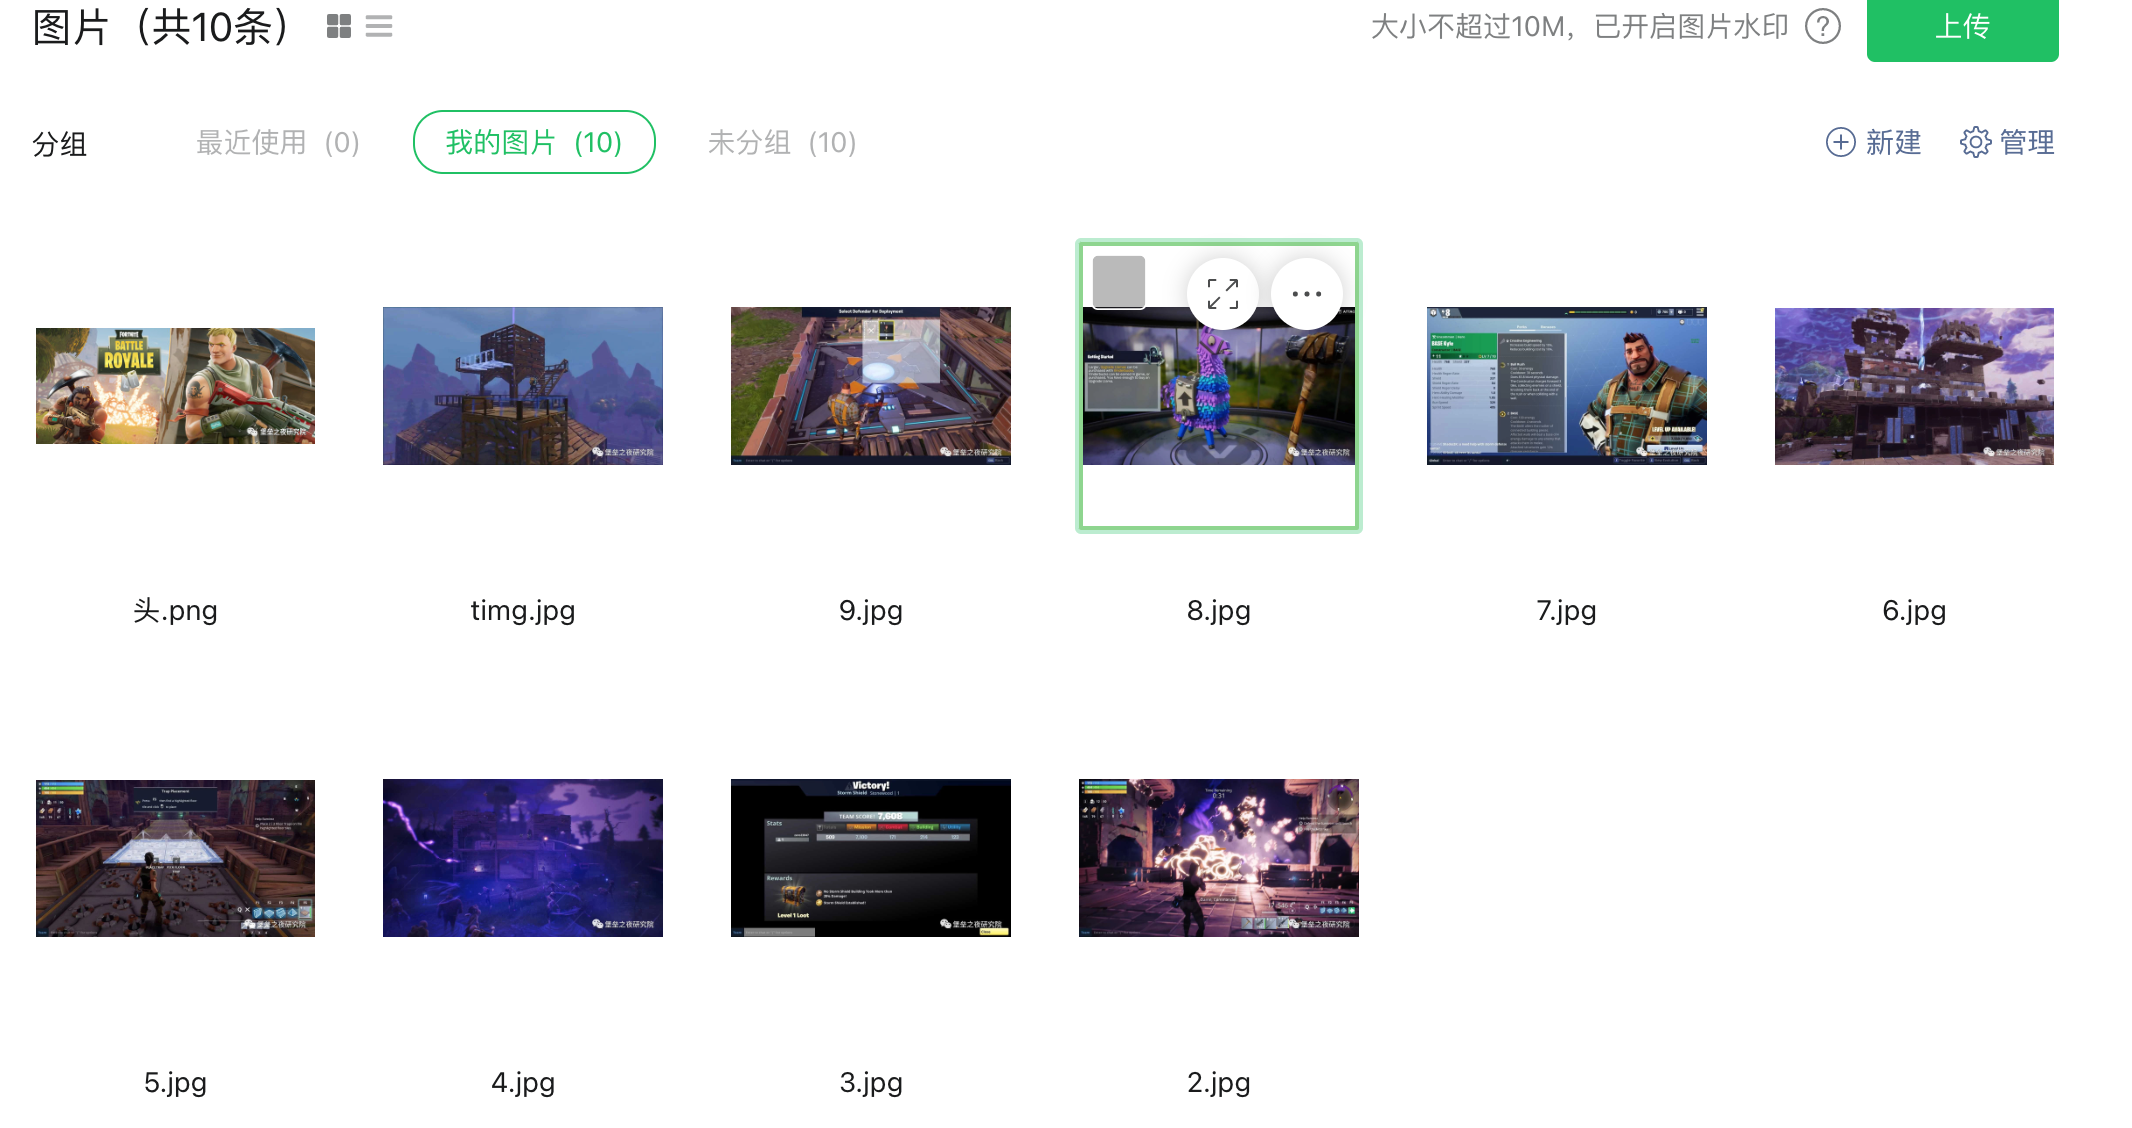Screen dimensions: 2132x1128
Task: Create new group with 新建
Action: click(x=1873, y=142)
